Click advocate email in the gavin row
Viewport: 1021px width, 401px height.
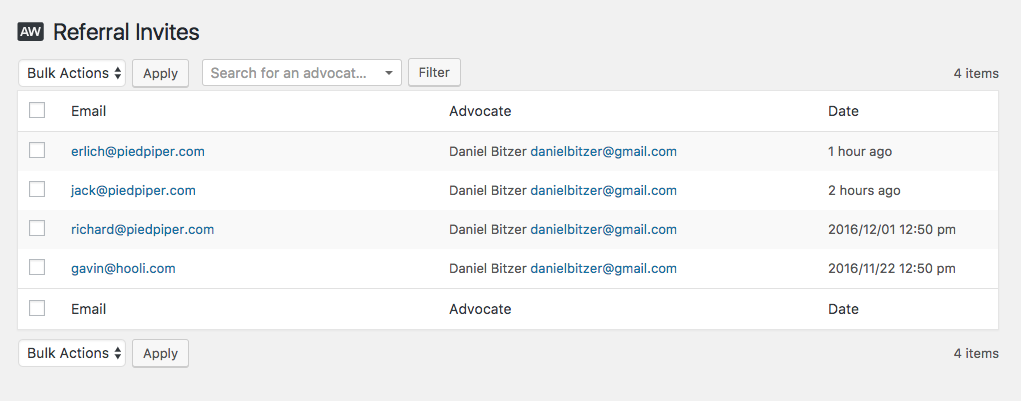coord(603,268)
